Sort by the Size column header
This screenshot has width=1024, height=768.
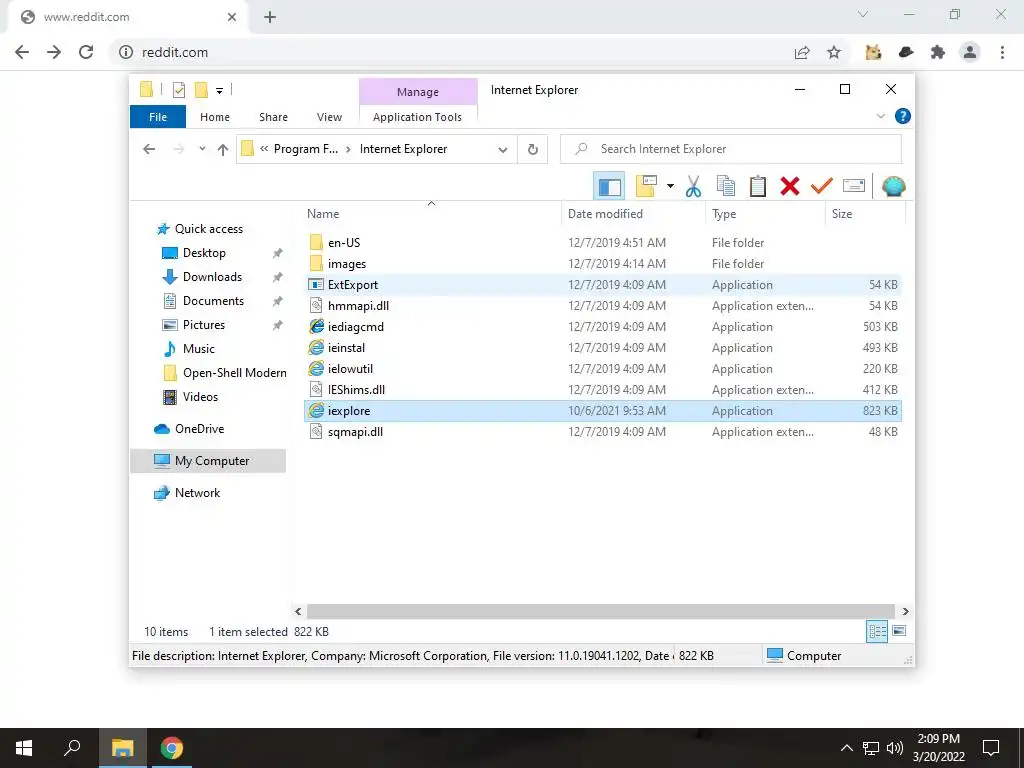point(865,214)
